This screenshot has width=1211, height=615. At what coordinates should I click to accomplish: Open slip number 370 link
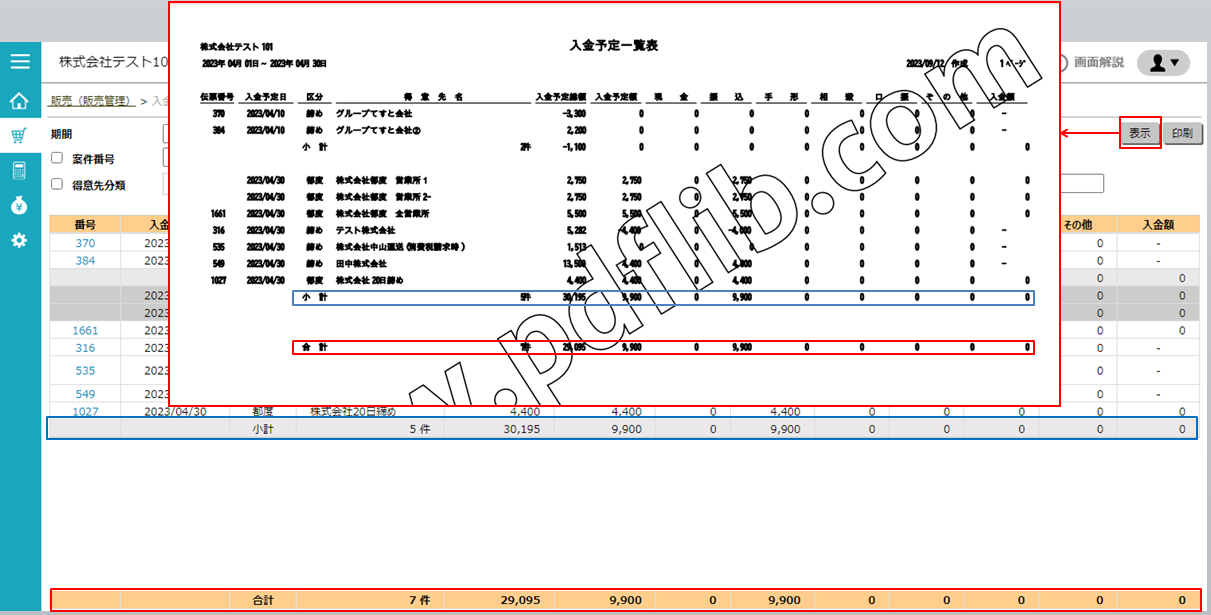85,243
